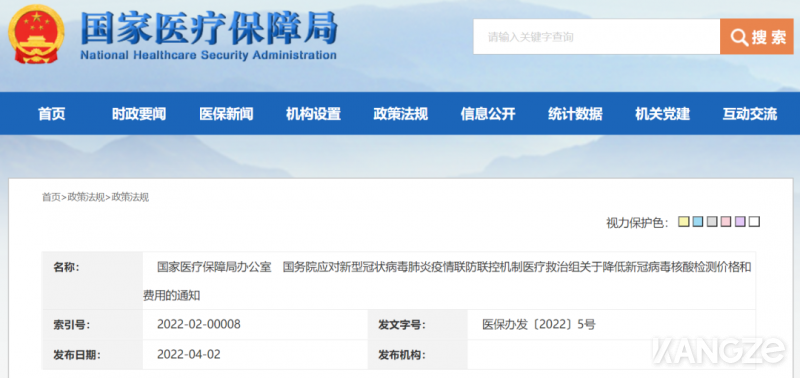This screenshot has height=378, width=800.
Task: Click the 名称 label cell
Action: coord(92,281)
